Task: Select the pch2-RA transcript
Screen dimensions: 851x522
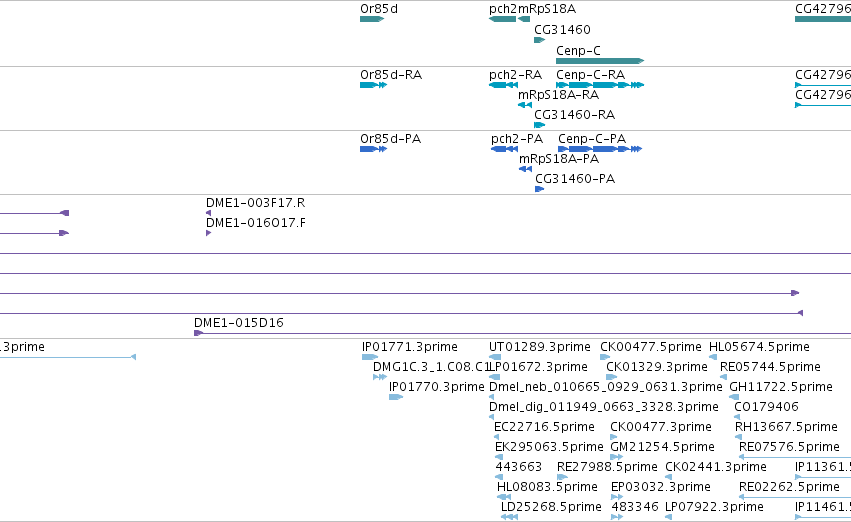Action: pyautogui.click(x=503, y=85)
